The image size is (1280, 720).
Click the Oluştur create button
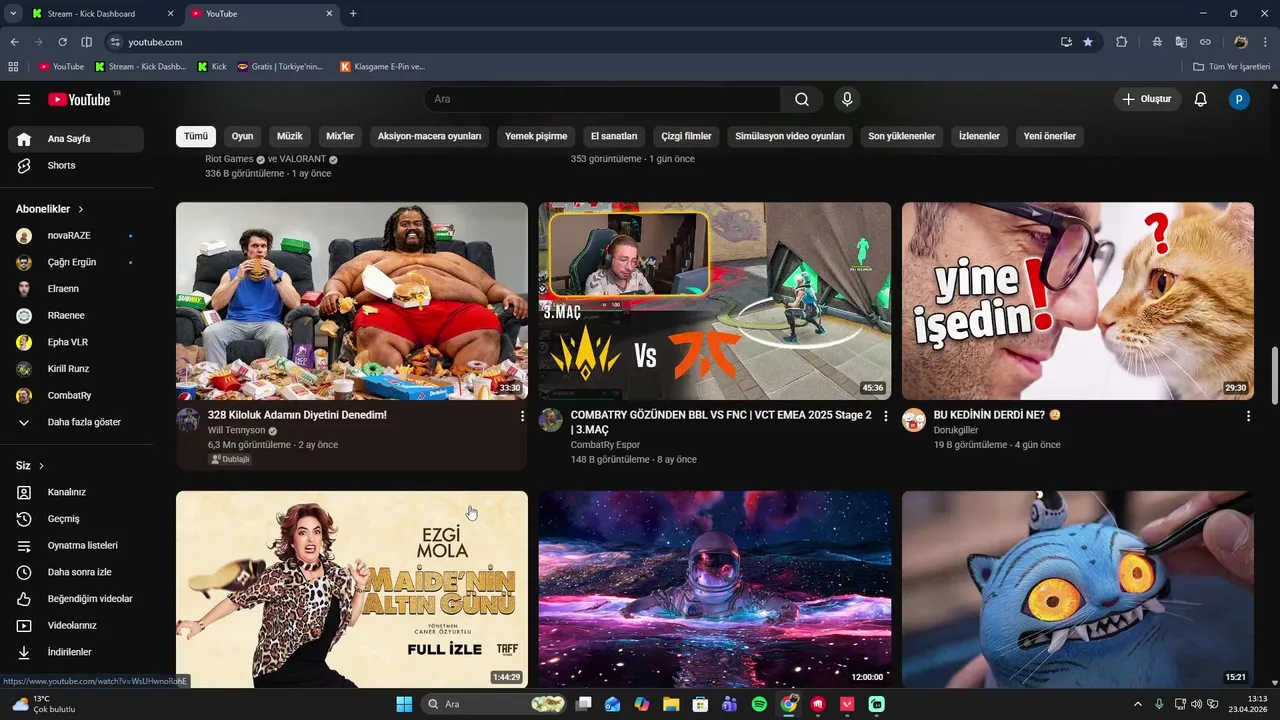[1148, 99]
